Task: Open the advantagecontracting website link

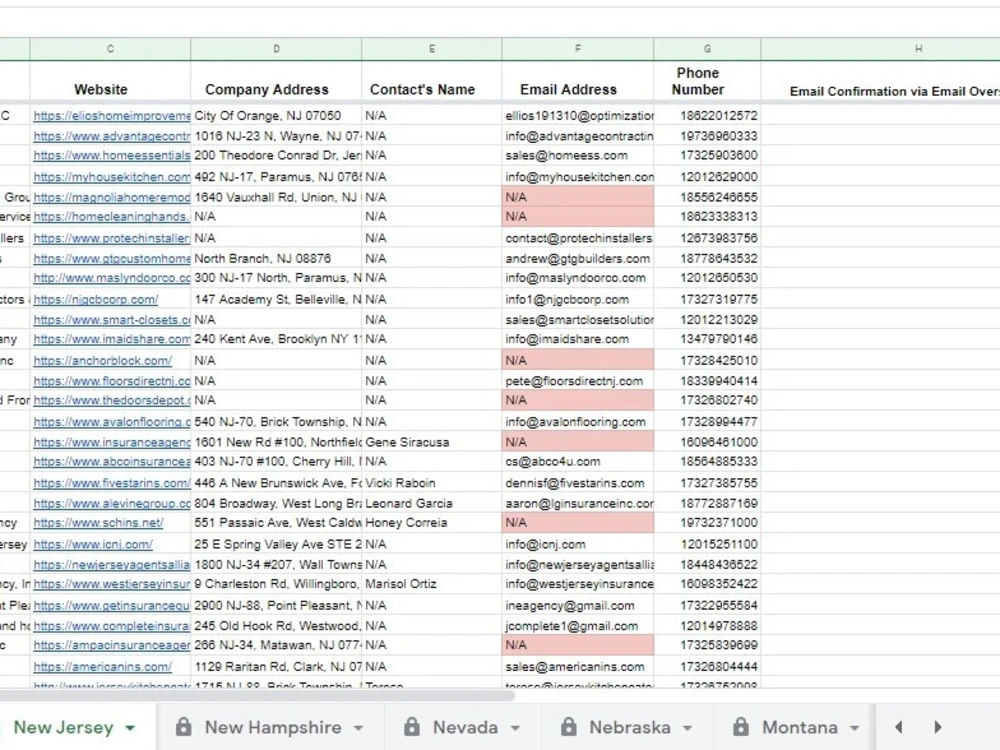Action: 112,136
